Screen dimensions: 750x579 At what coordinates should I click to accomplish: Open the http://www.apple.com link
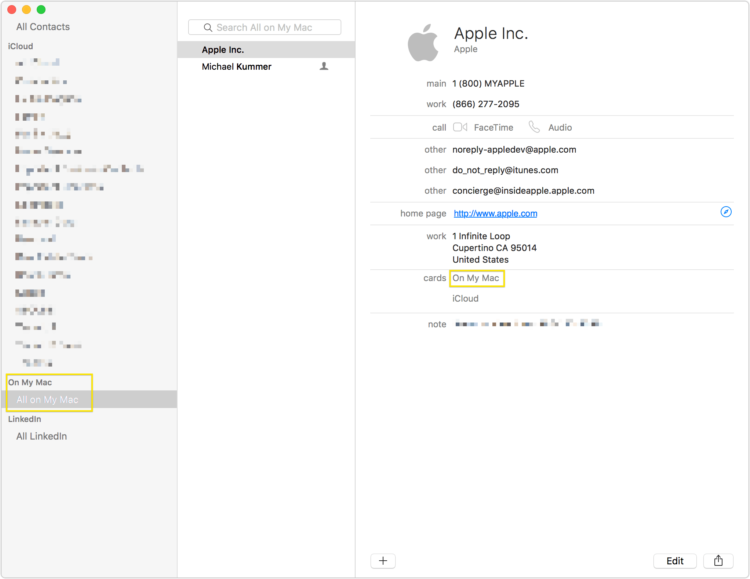(x=495, y=213)
